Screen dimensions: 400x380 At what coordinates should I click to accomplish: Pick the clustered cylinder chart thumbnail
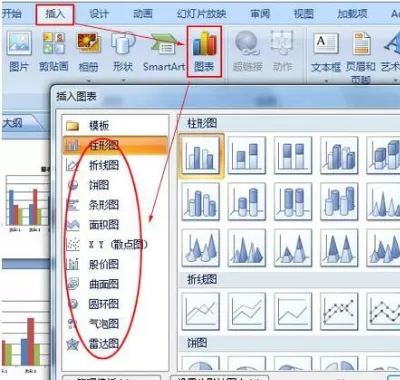(x=201, y=201)
